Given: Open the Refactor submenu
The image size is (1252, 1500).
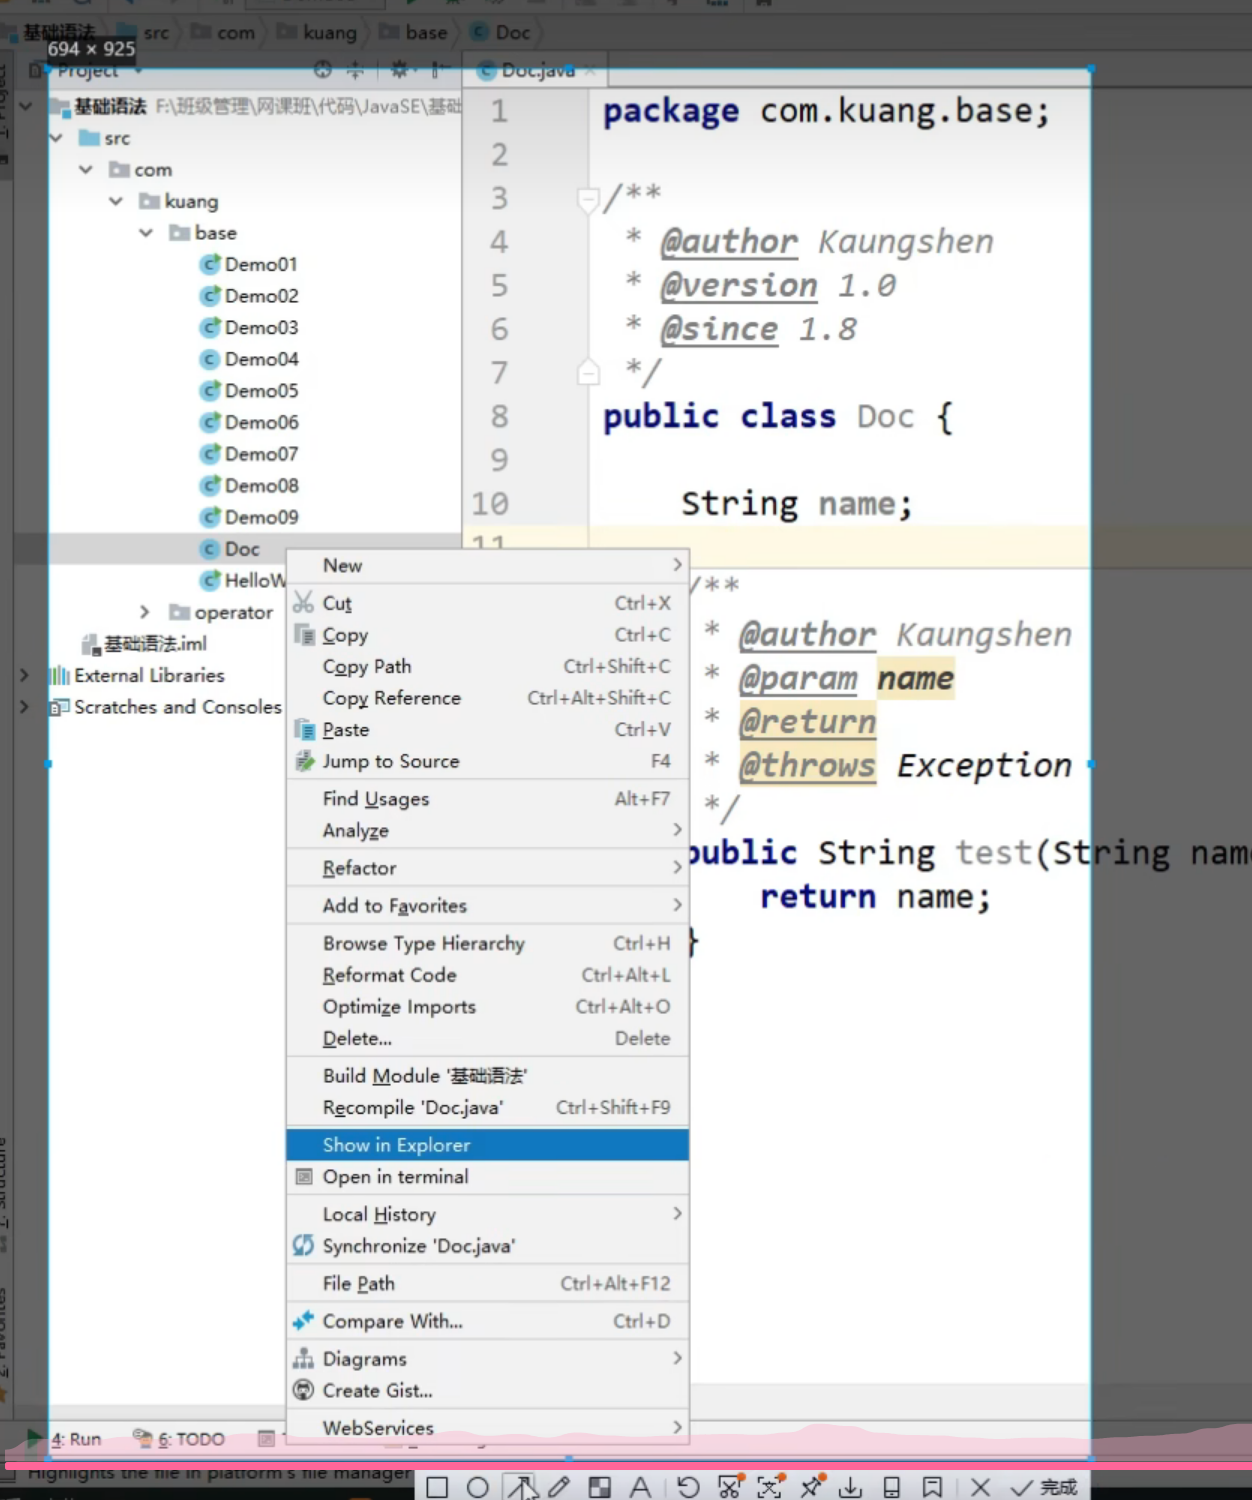Looking at the screenshot, I should click(488, 868).
